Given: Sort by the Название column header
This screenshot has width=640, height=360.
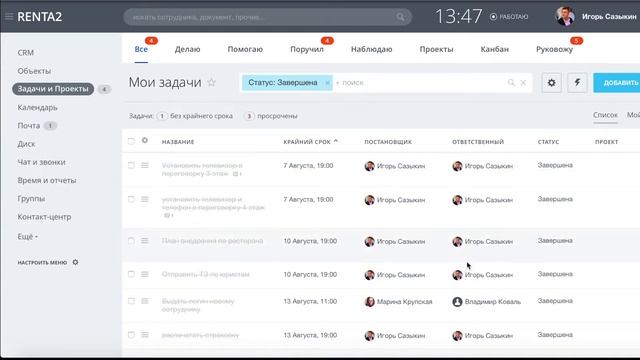Looking at the screenshot, I should coord(178,142).
